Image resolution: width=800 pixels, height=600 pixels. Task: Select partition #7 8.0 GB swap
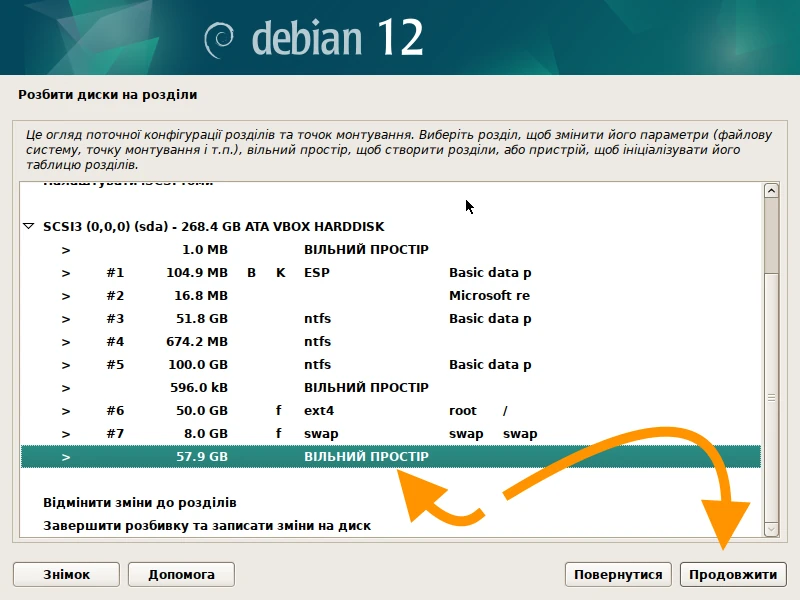point(391,433)
